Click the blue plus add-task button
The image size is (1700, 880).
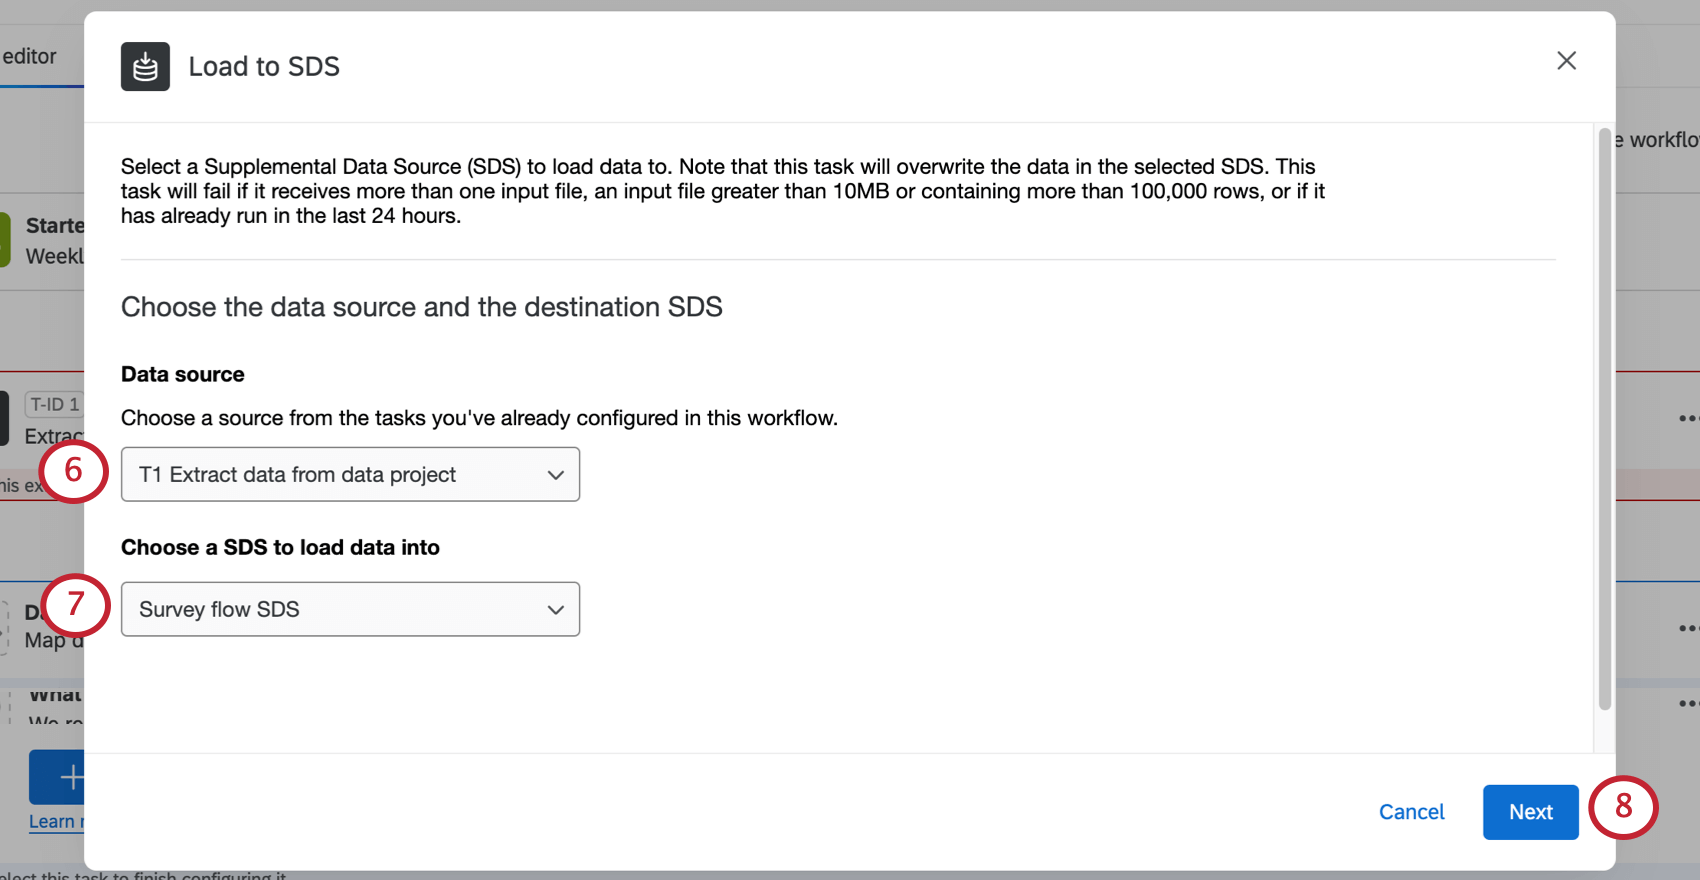point(58,777)
